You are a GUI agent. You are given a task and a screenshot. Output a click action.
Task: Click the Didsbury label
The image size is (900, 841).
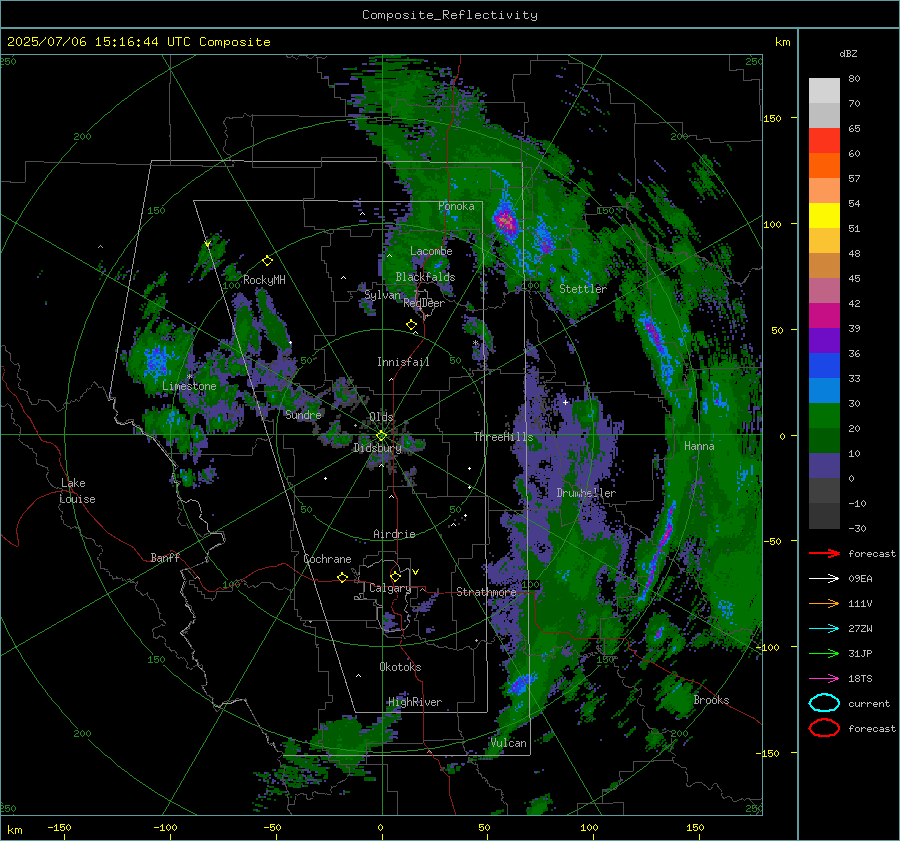377,448
